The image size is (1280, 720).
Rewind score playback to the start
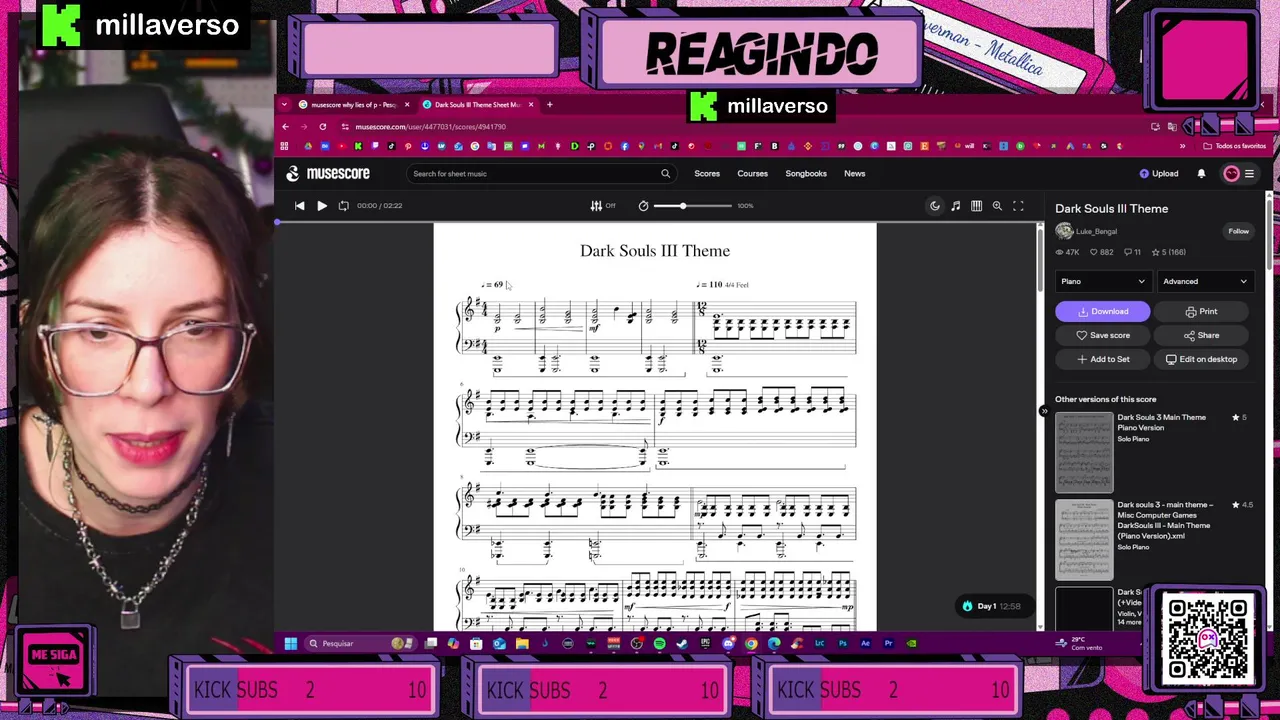[299, 205]
